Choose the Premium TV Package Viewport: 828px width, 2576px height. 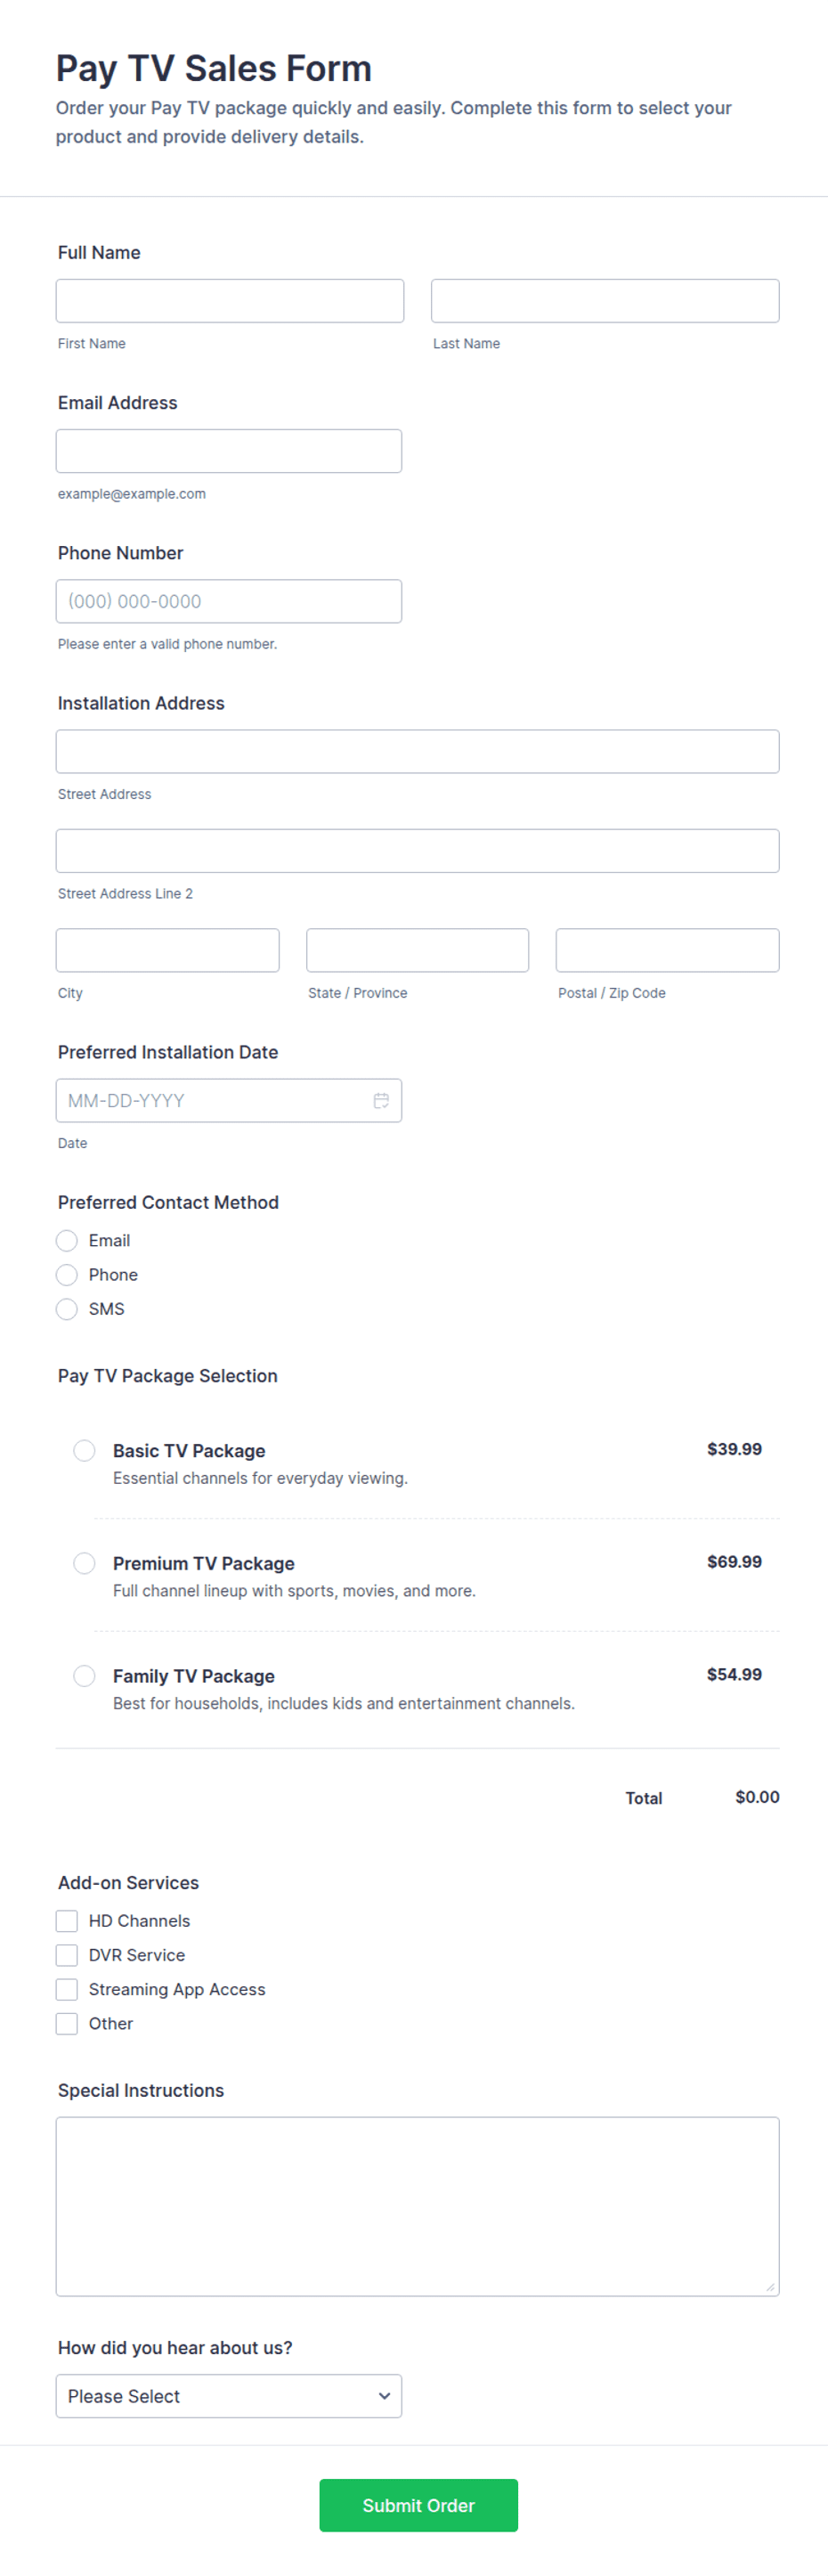point(85,1562)
